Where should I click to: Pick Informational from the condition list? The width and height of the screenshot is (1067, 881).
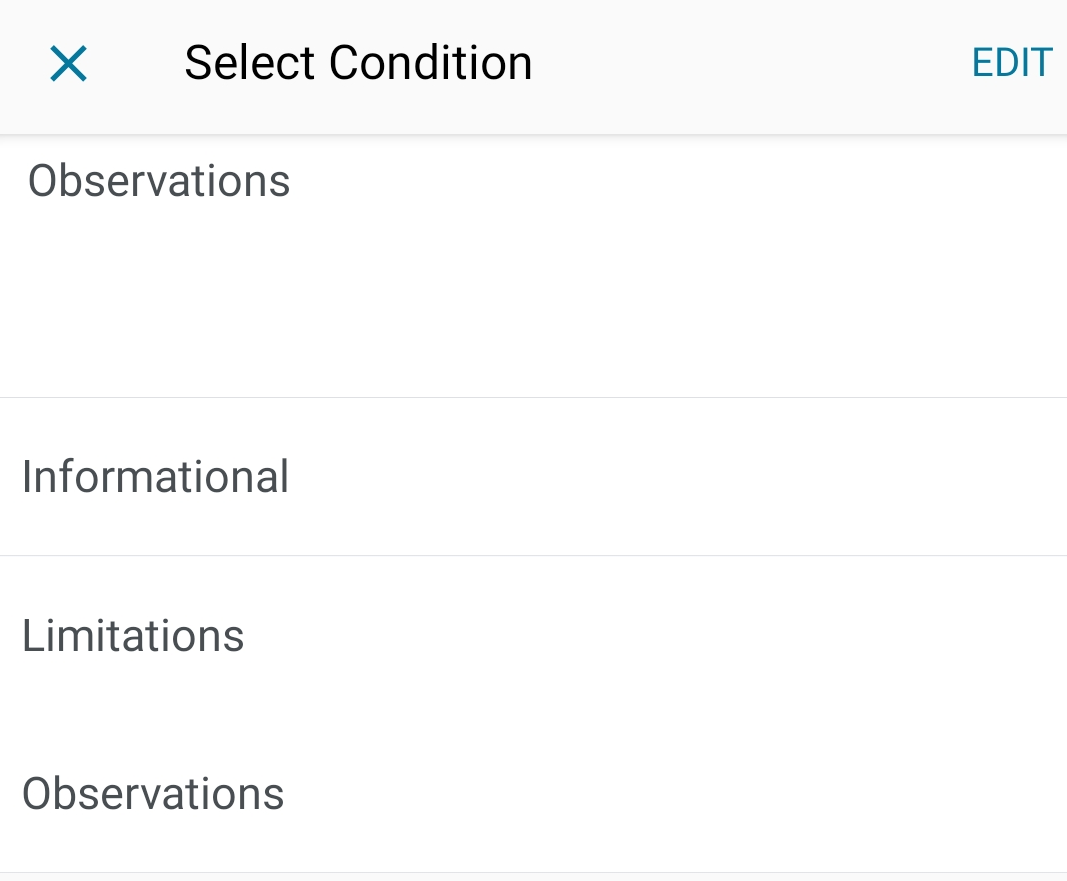(x=155, y=477)
